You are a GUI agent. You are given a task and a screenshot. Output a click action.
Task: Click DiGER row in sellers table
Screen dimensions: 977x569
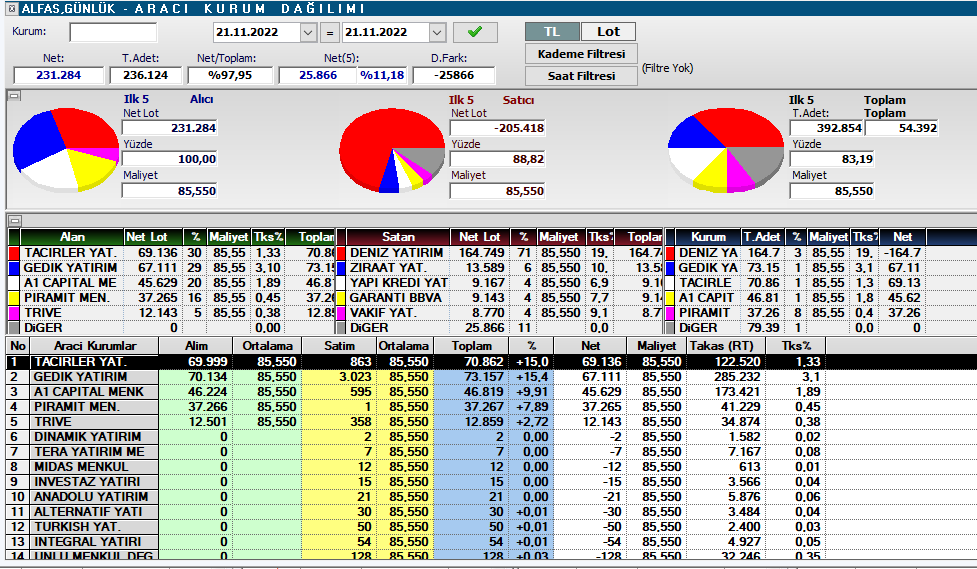(x=498, y=328)
